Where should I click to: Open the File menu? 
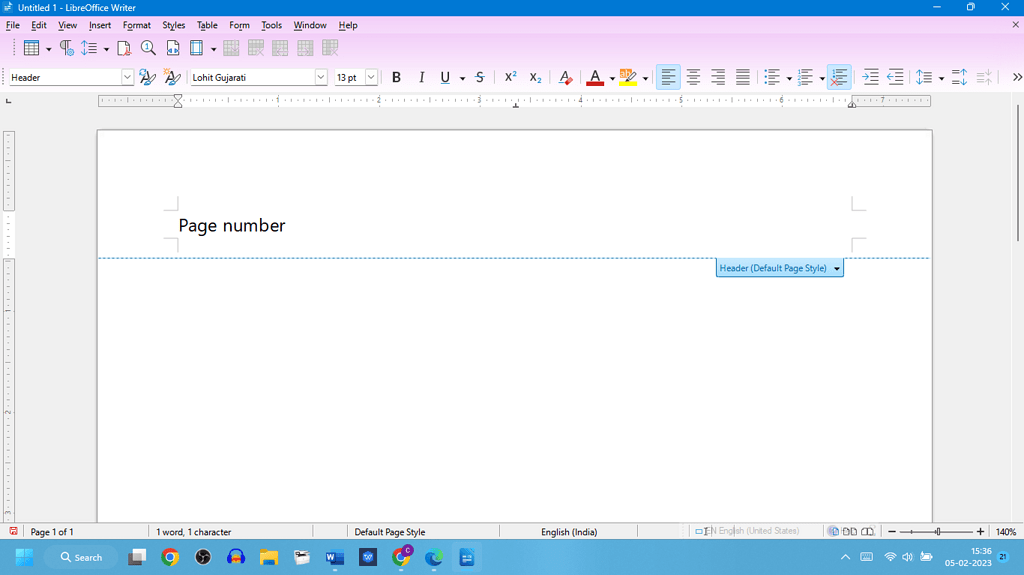coord(12,25)
